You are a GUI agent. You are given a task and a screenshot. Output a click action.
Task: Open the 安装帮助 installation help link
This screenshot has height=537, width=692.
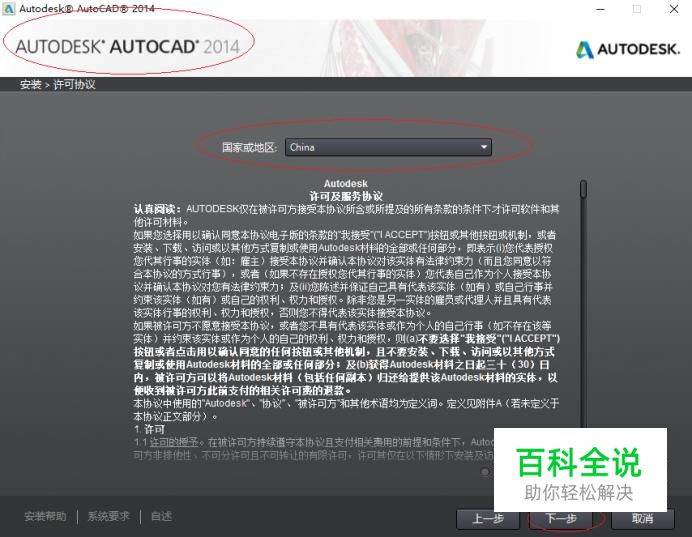click(x=45, y=516)
